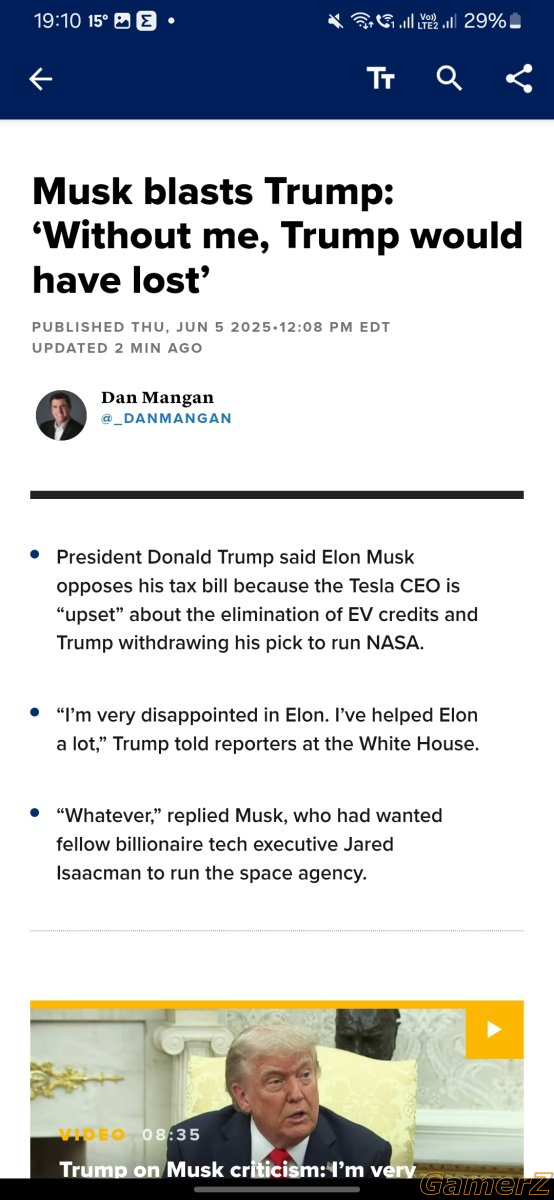Image resolution: width=554 pixels, height=1200 pixels.
Task: Tap the muted sound status icon
Action: click(x=335, y=20)
